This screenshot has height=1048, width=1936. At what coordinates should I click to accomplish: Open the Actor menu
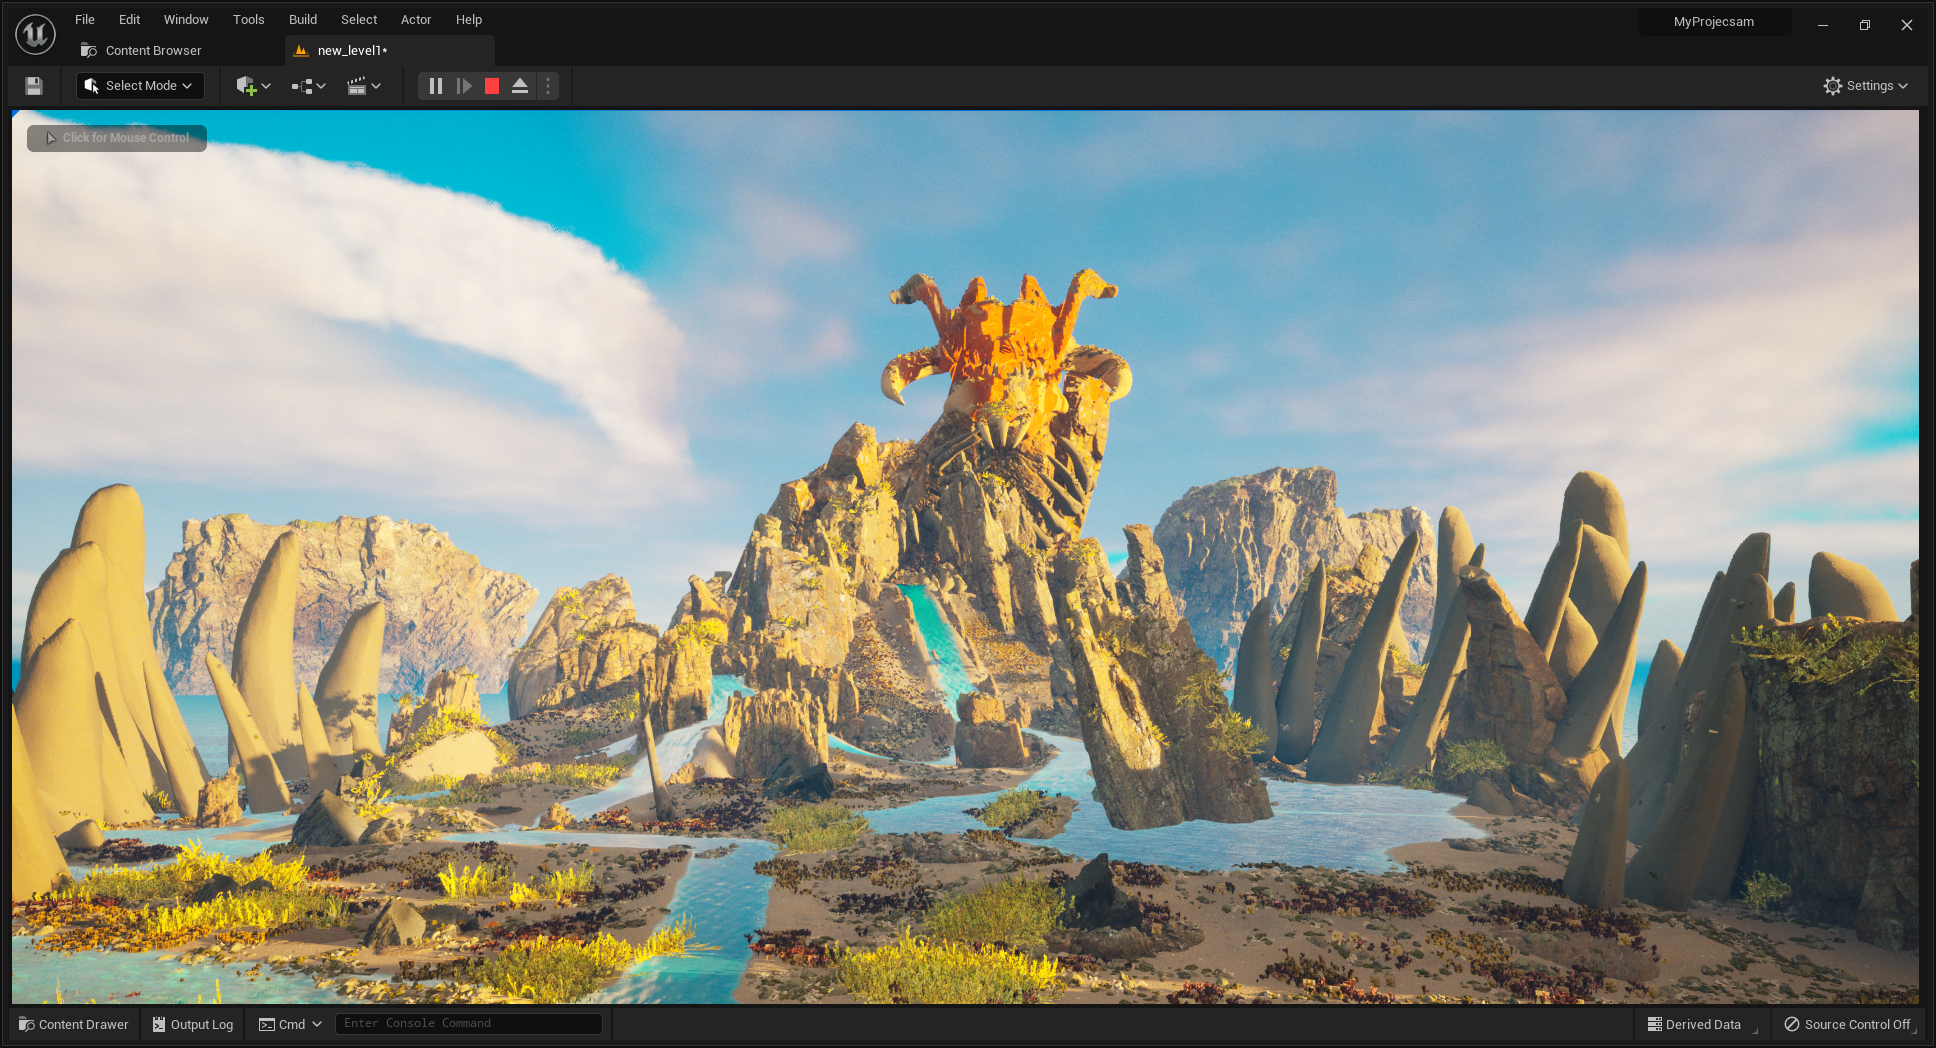416,19
